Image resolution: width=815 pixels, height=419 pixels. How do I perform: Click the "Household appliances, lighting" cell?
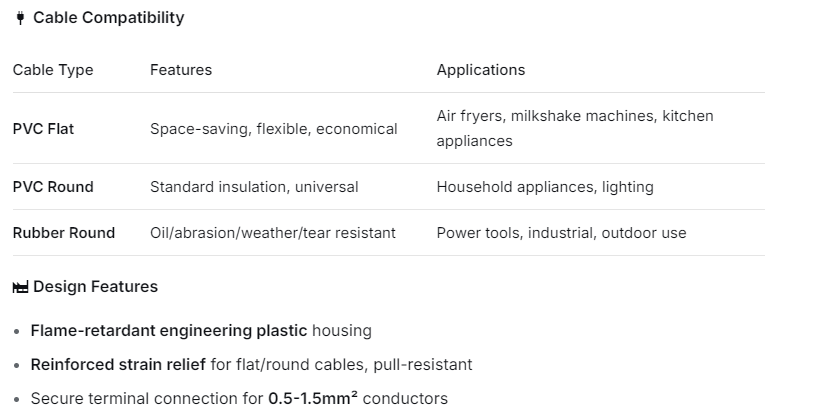[545, 187]
